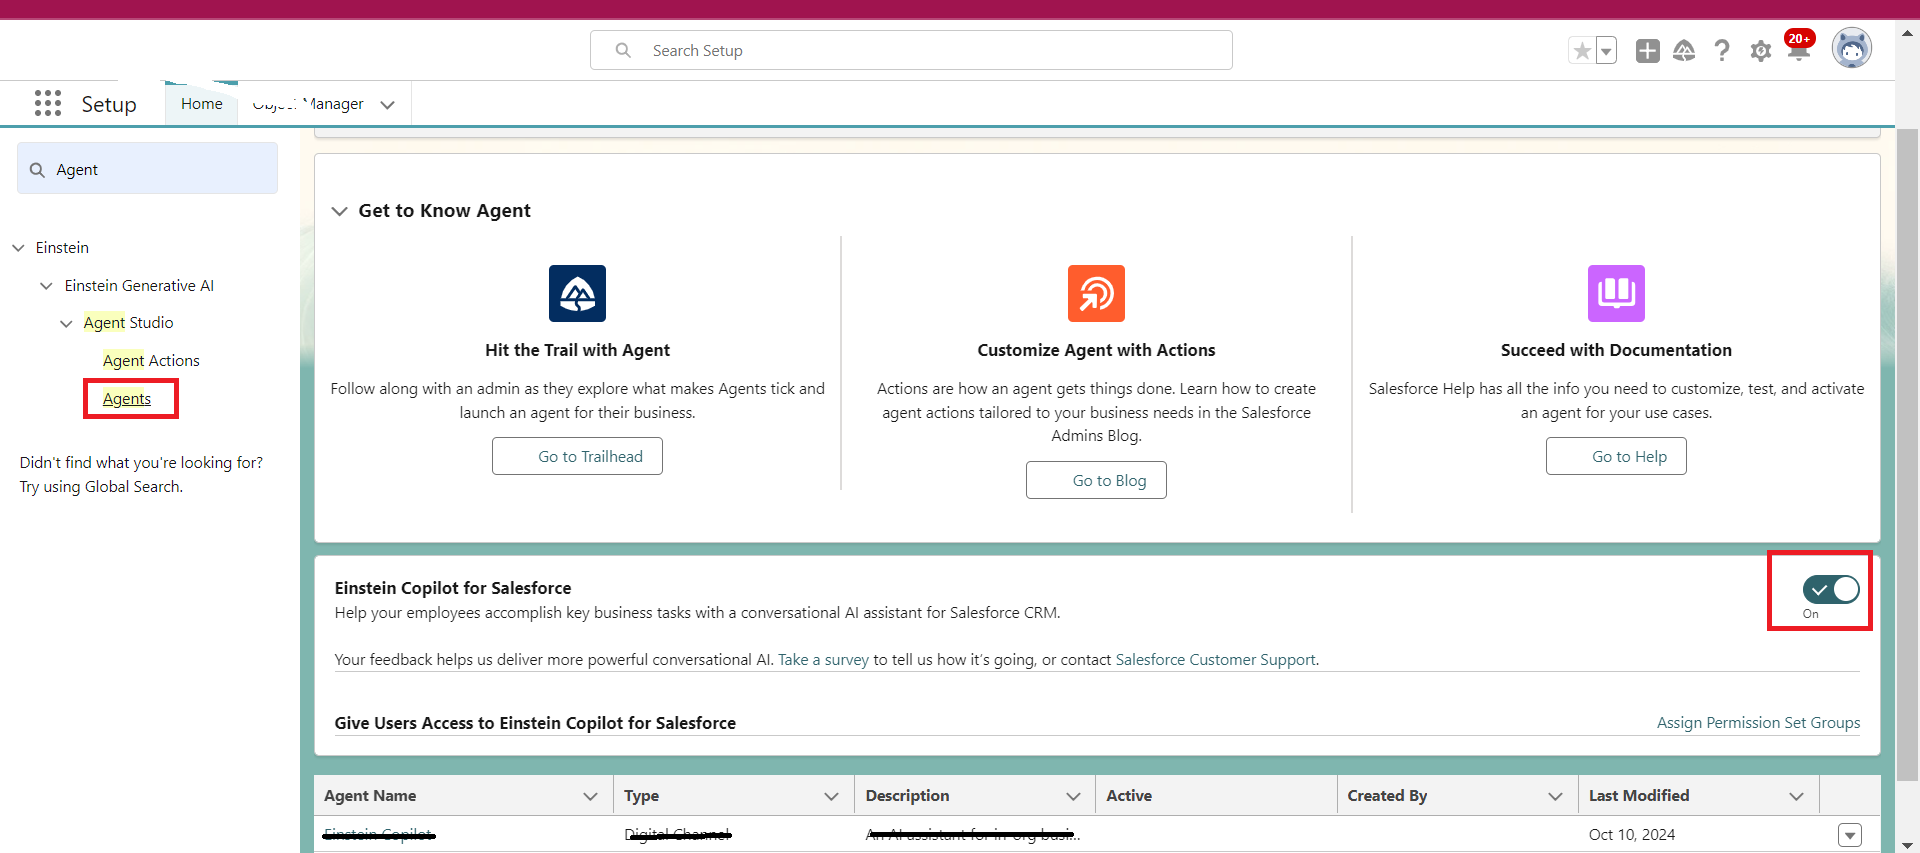
Task: Click the orange Customize Agent Actions icon
Action: coord(1096,293)
